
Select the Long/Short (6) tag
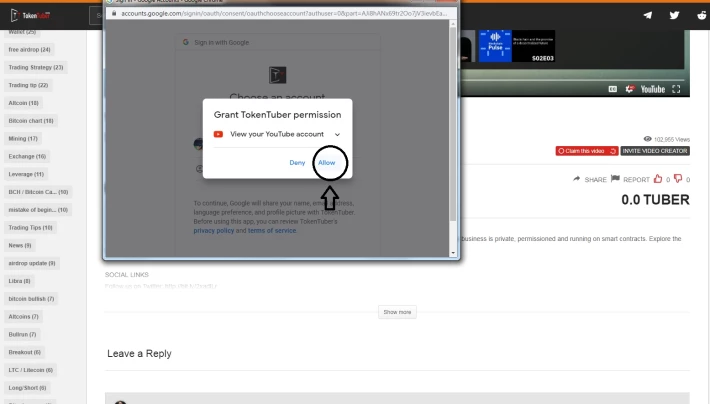27,388
